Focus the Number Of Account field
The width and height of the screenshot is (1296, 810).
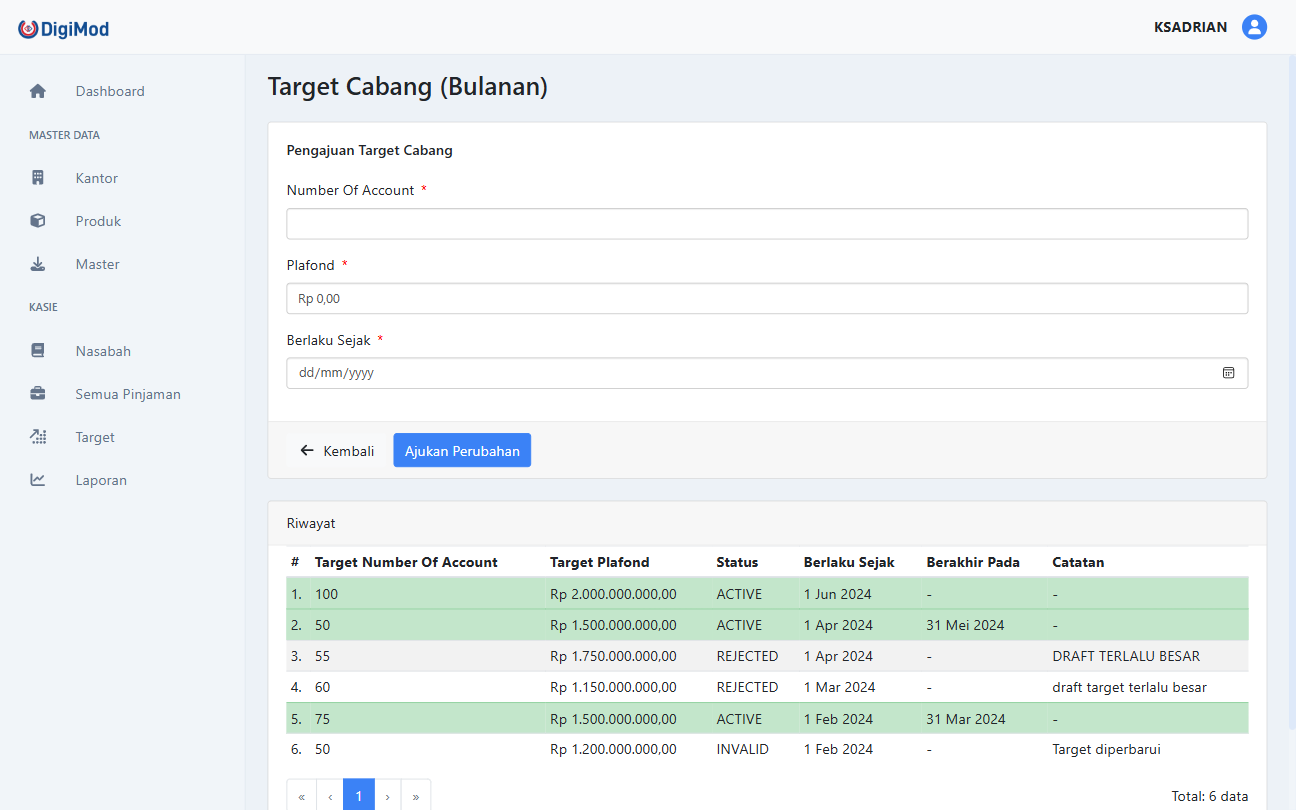766,224
